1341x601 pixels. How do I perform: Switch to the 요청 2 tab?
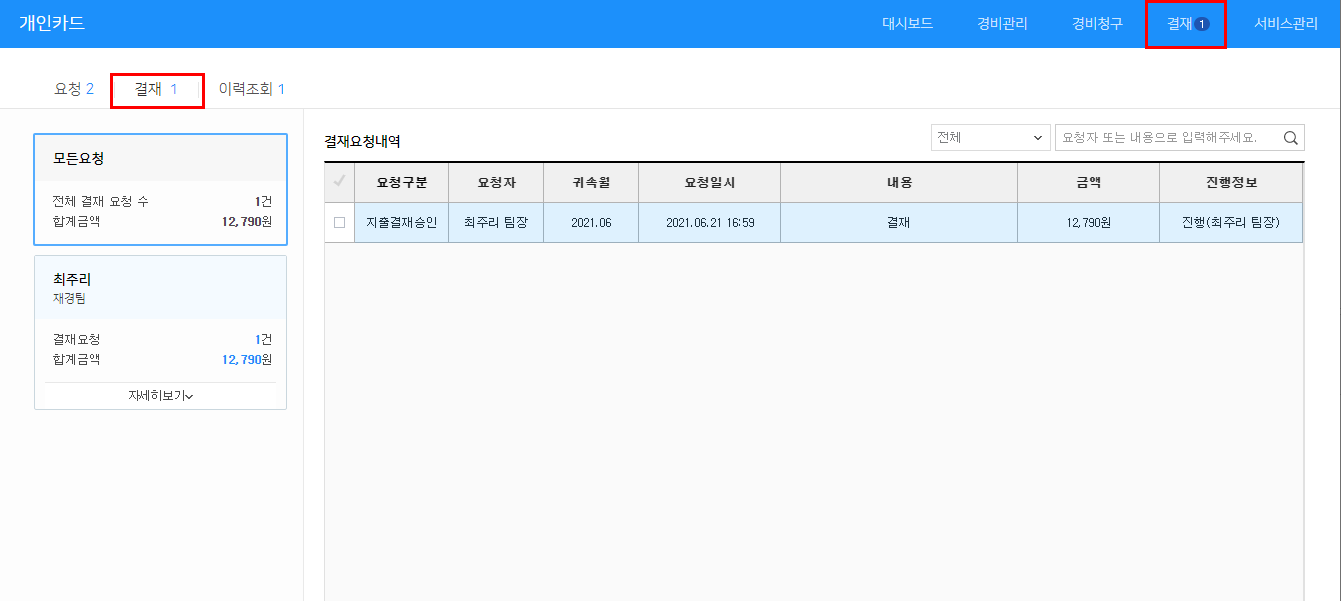click(74, 89)
